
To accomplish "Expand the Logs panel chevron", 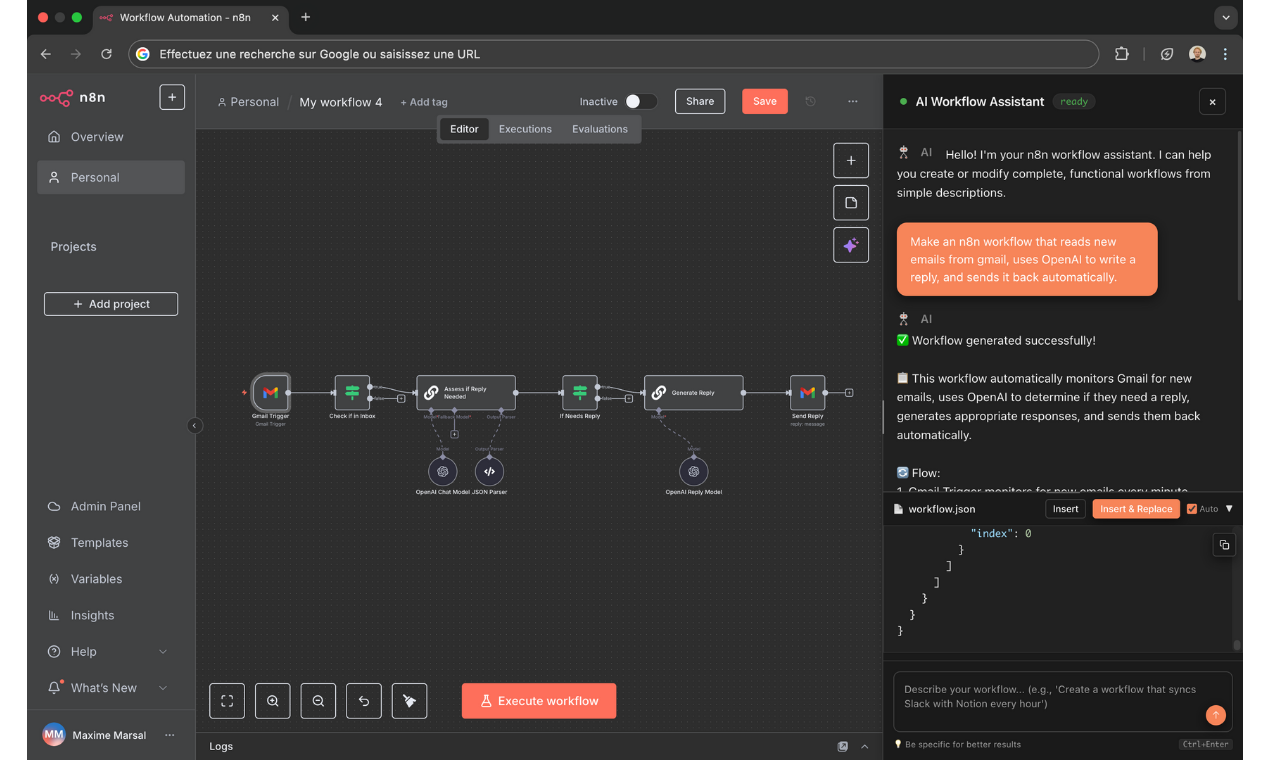I will [x=865, y=746].
